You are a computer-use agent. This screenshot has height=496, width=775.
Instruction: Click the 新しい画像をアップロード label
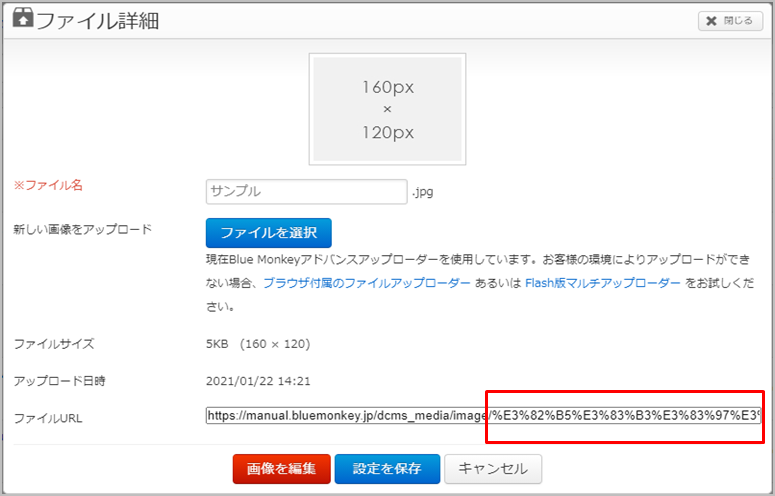(83, 229)
